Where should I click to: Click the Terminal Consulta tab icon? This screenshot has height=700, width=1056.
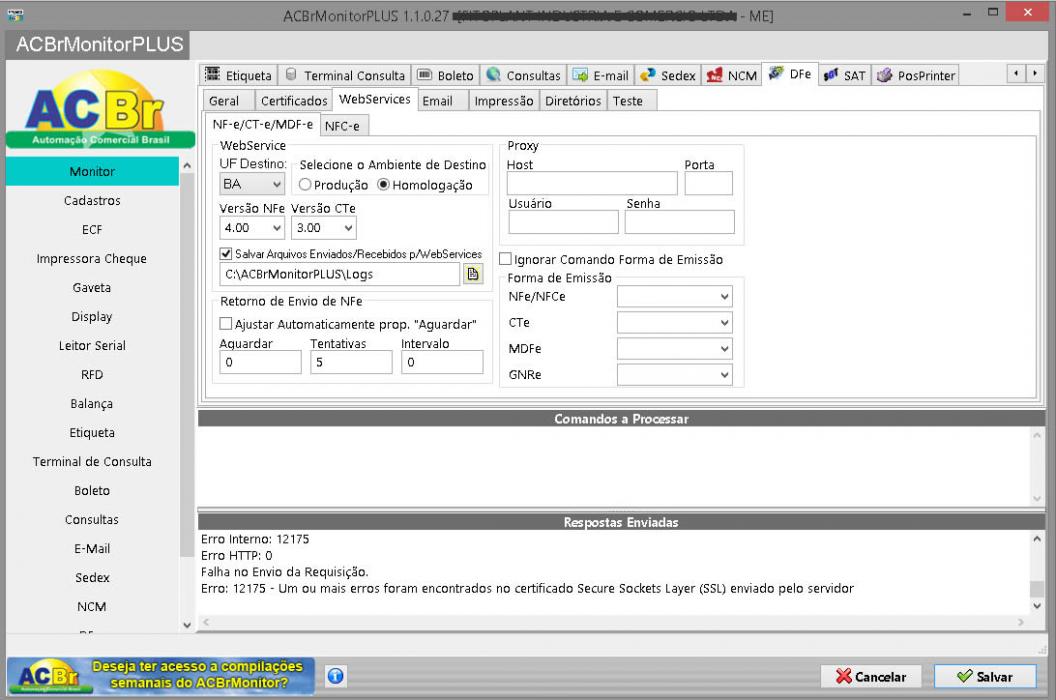coord(291,74)
